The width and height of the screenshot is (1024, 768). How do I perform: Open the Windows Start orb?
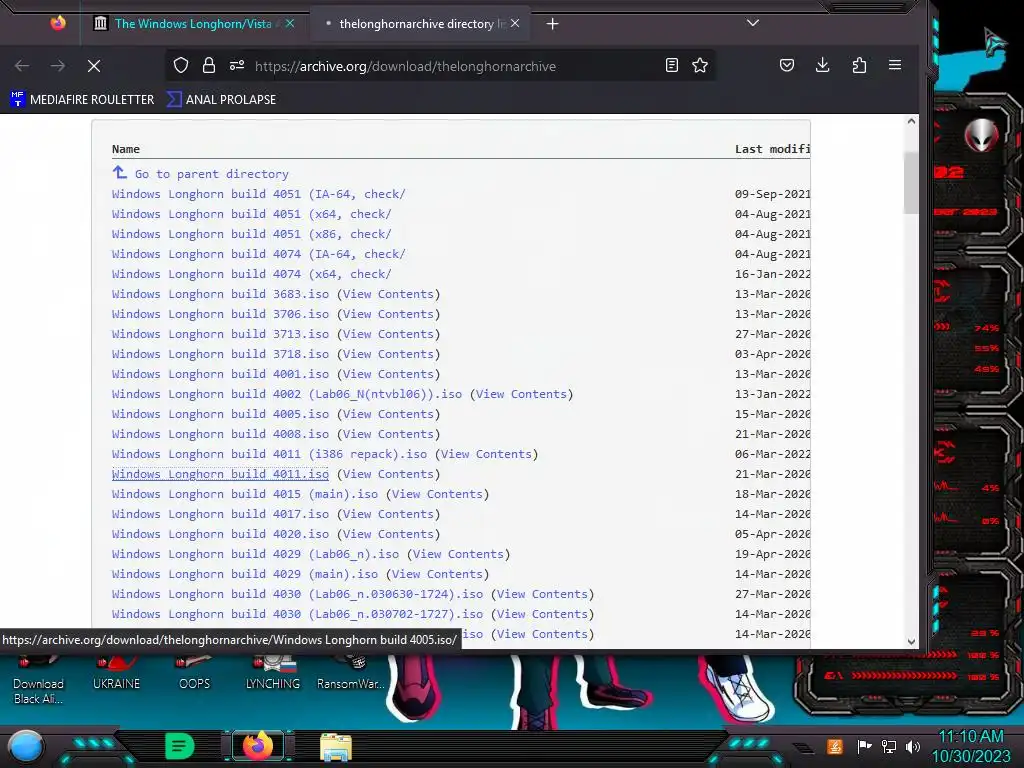25,747
